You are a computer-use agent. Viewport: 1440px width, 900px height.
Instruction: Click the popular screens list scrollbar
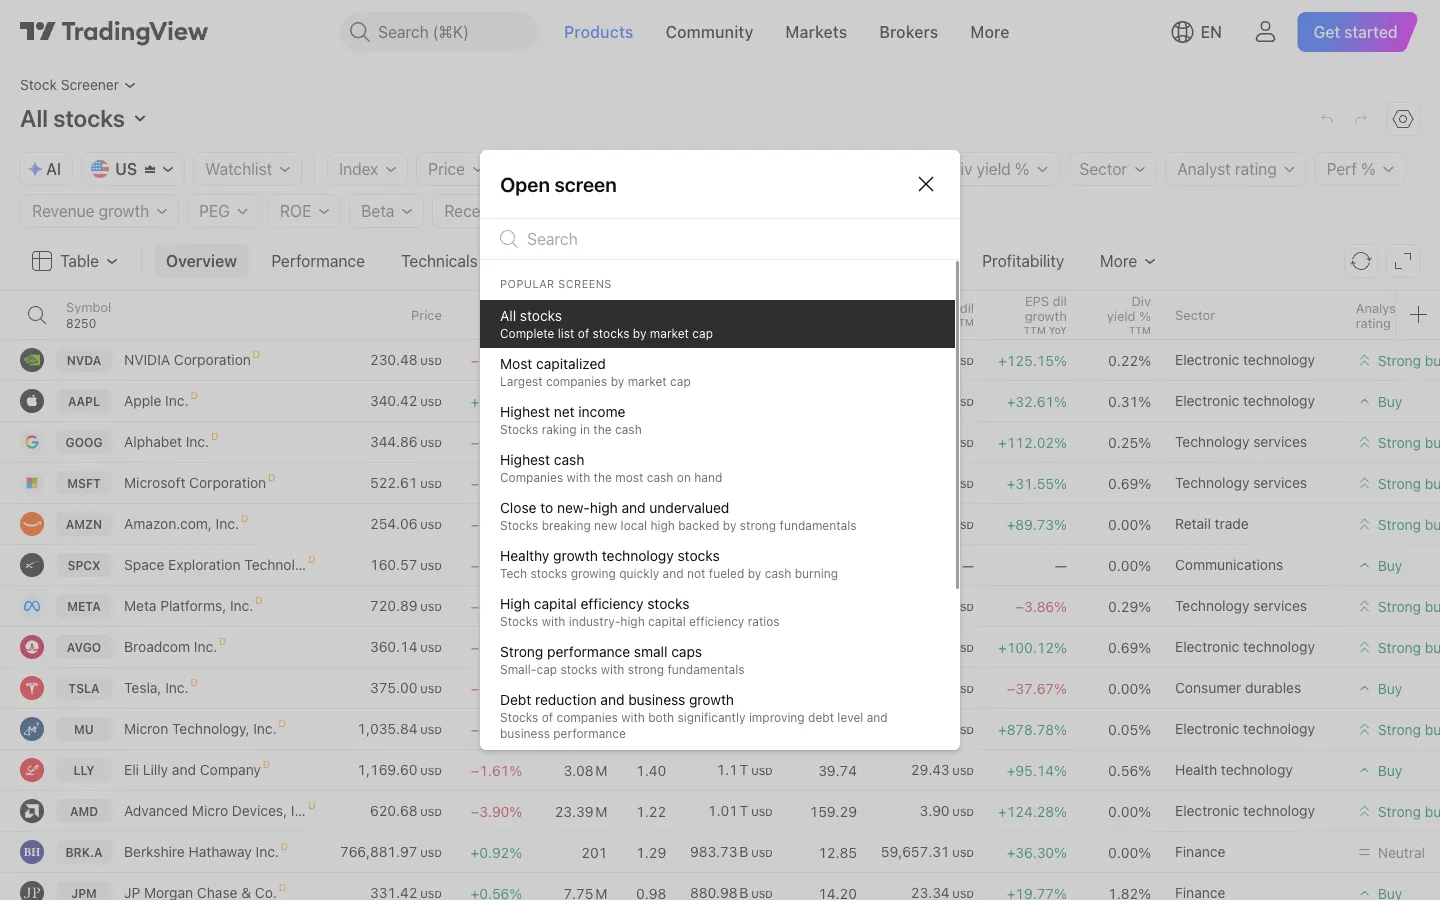pyautogui.click(x=957, y=425)
